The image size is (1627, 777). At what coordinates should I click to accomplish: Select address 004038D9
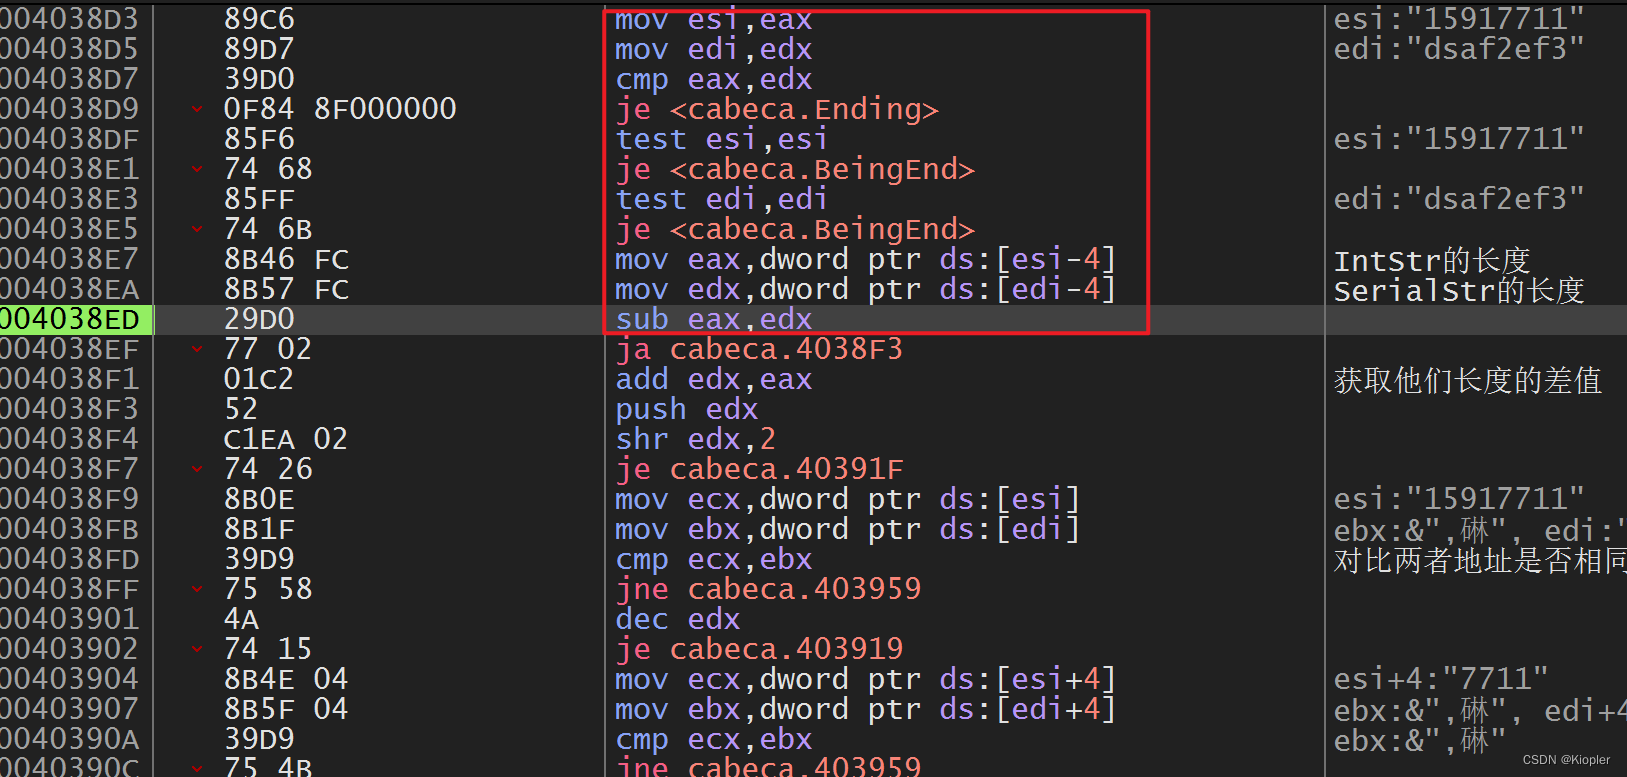pos(69,109)
